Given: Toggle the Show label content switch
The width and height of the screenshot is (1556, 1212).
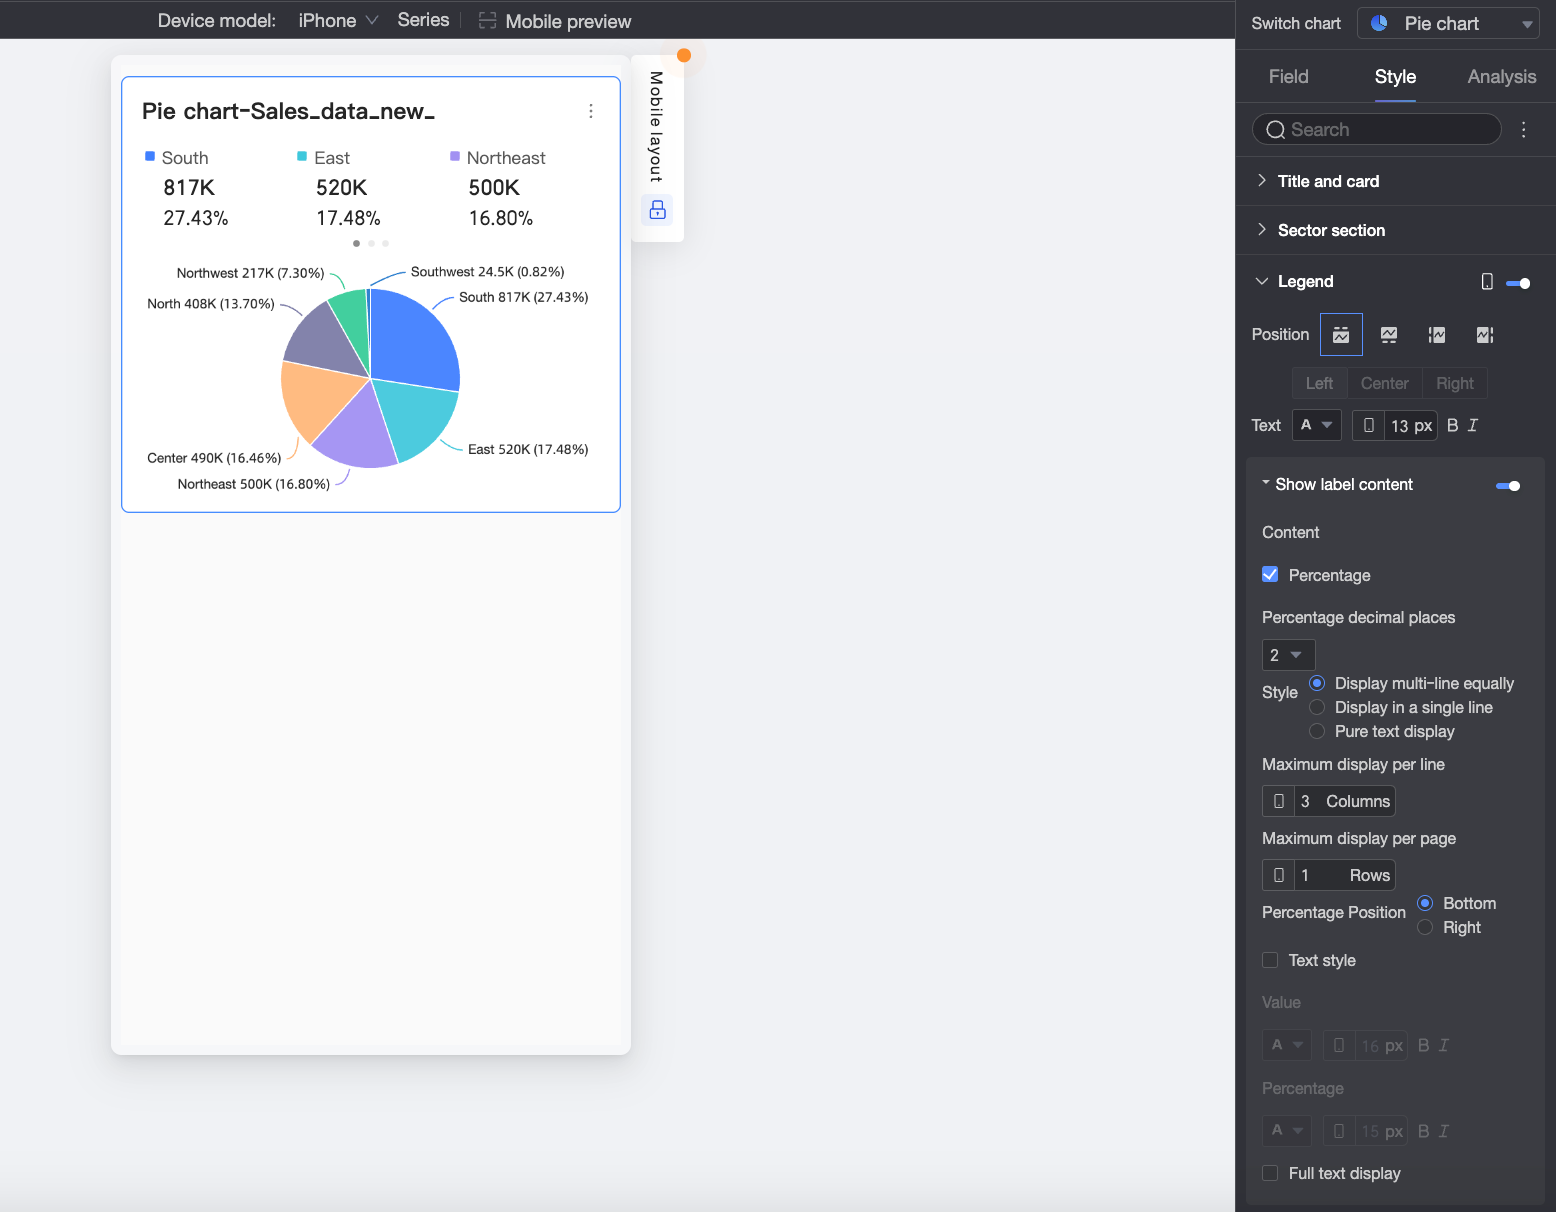Looking at the screenshot, I should [1508, 486].
